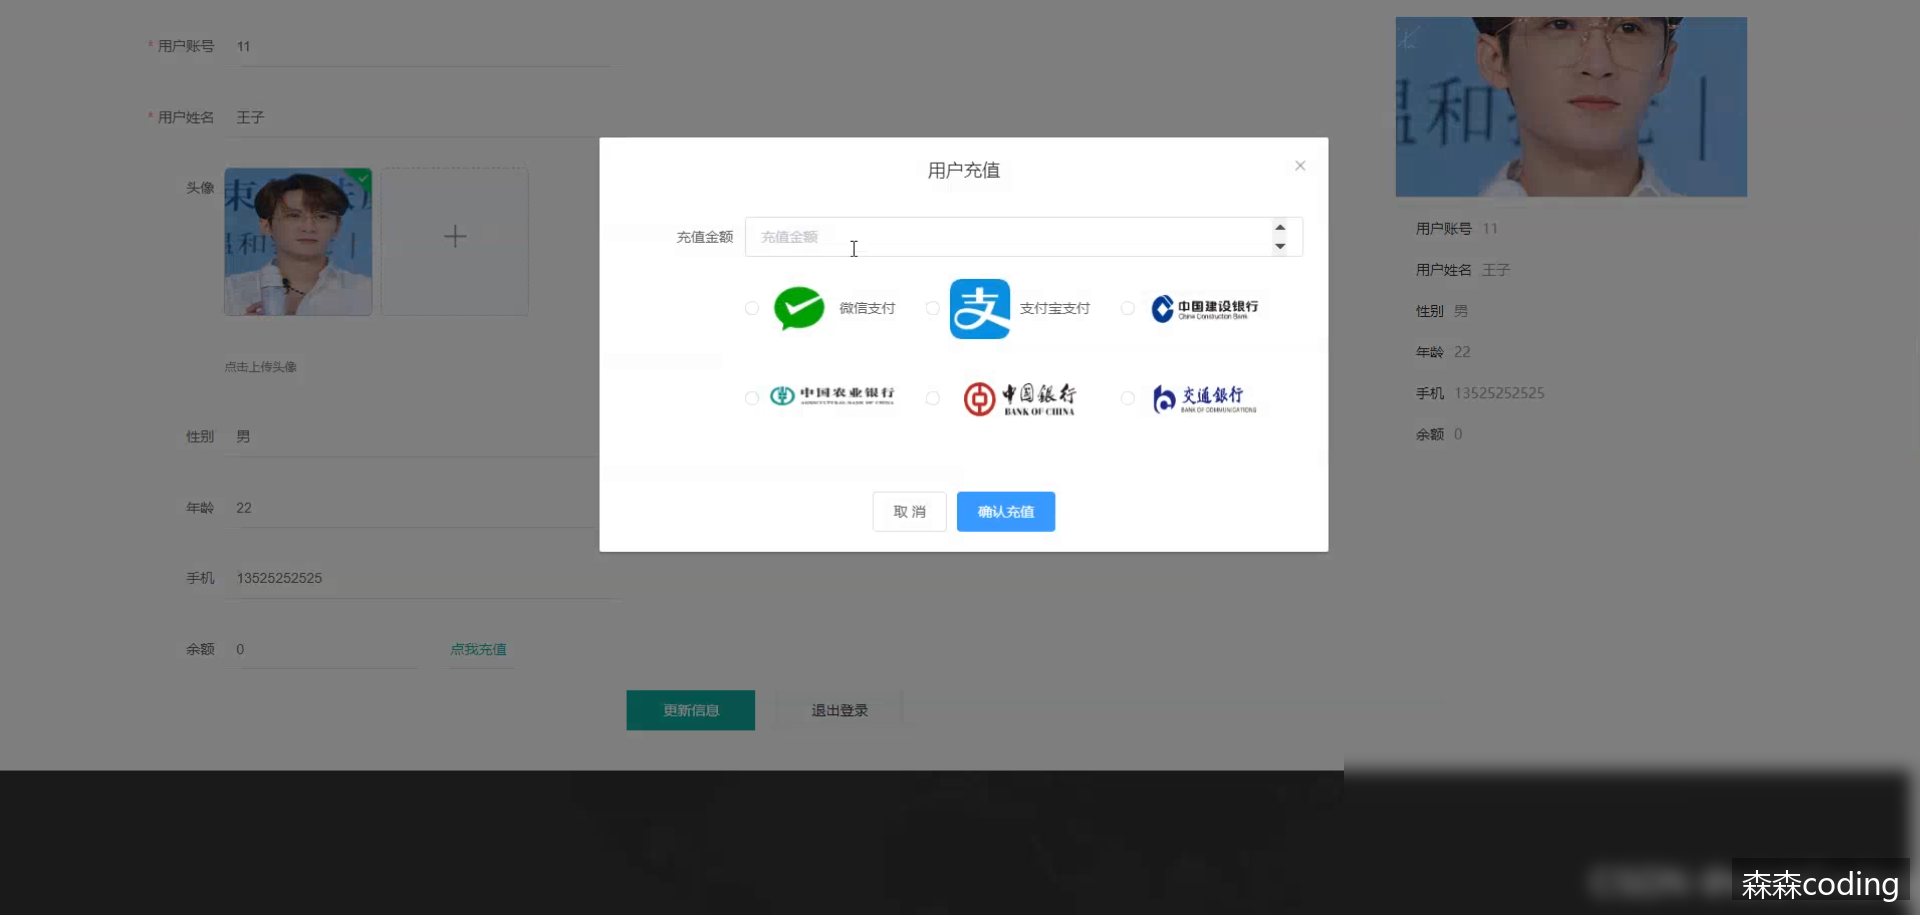Click the Bank of China logo

coord(1020,398)
